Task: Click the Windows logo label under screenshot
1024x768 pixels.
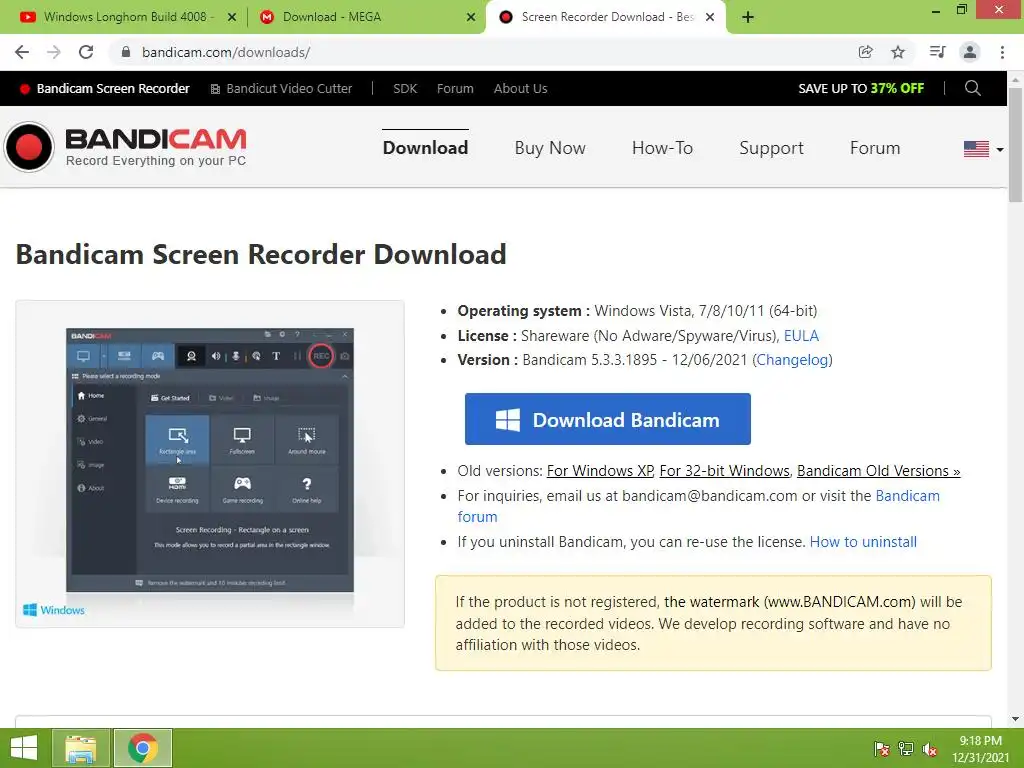Action: point(54,610)
